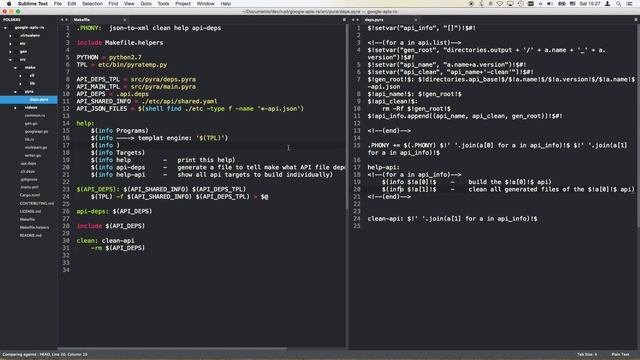Screen dimensions: 640x360
Task: Open the Apple menu
Action: pos(9,4)
